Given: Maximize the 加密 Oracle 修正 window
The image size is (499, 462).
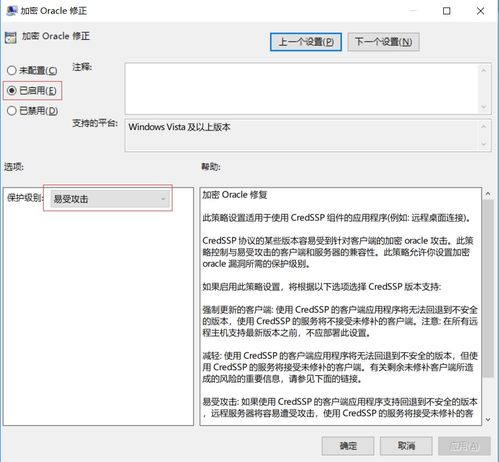Looking at the screenshot, I should coord(446,11).
